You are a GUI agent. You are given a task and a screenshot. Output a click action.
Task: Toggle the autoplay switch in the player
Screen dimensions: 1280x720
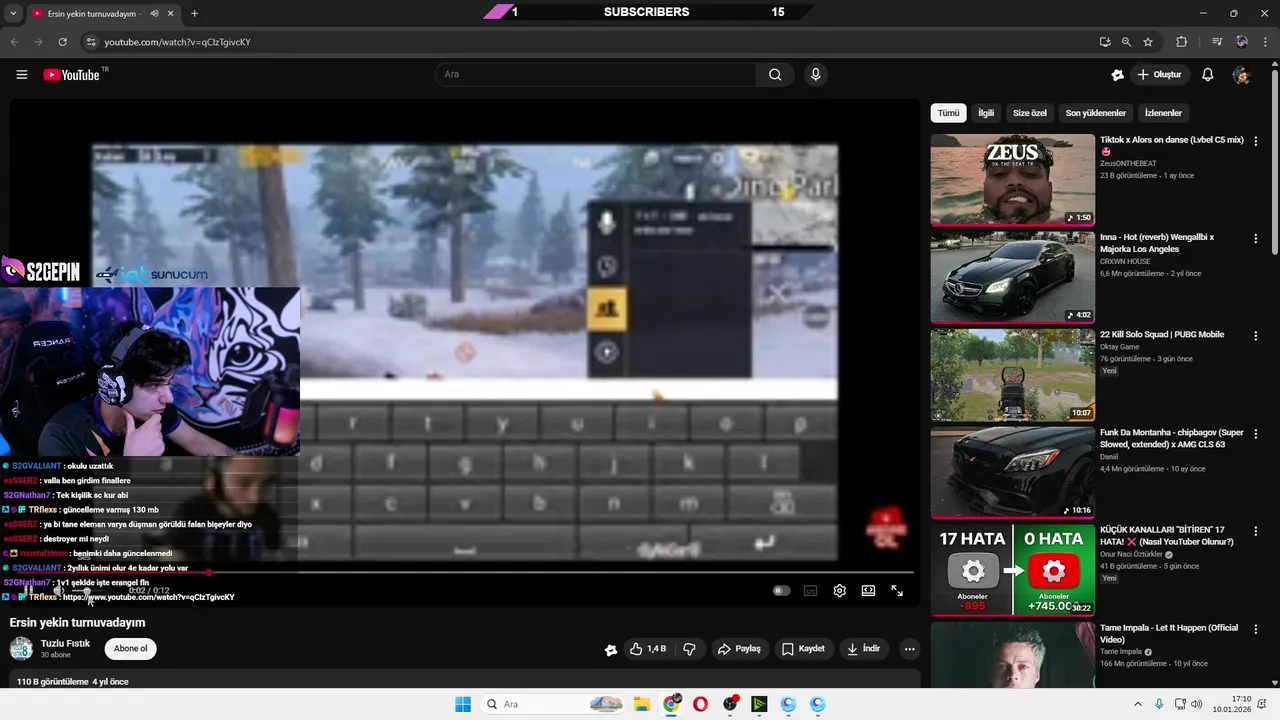click(781, 591)
